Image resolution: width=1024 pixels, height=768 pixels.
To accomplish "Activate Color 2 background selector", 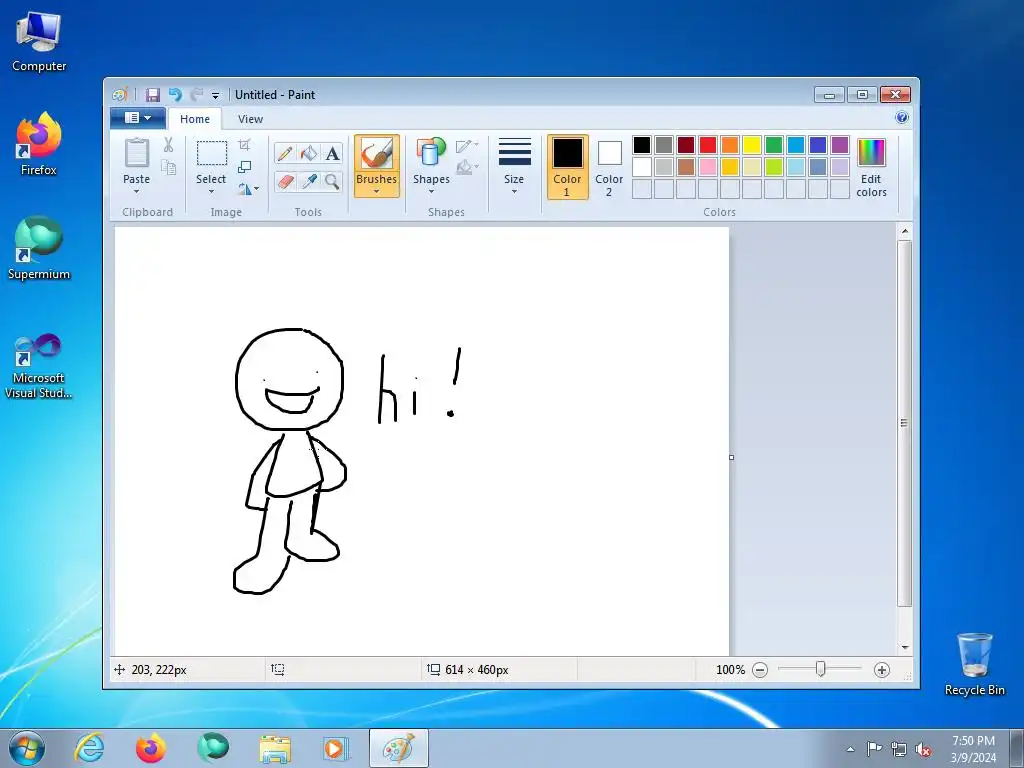I will [x=609, y=167].
